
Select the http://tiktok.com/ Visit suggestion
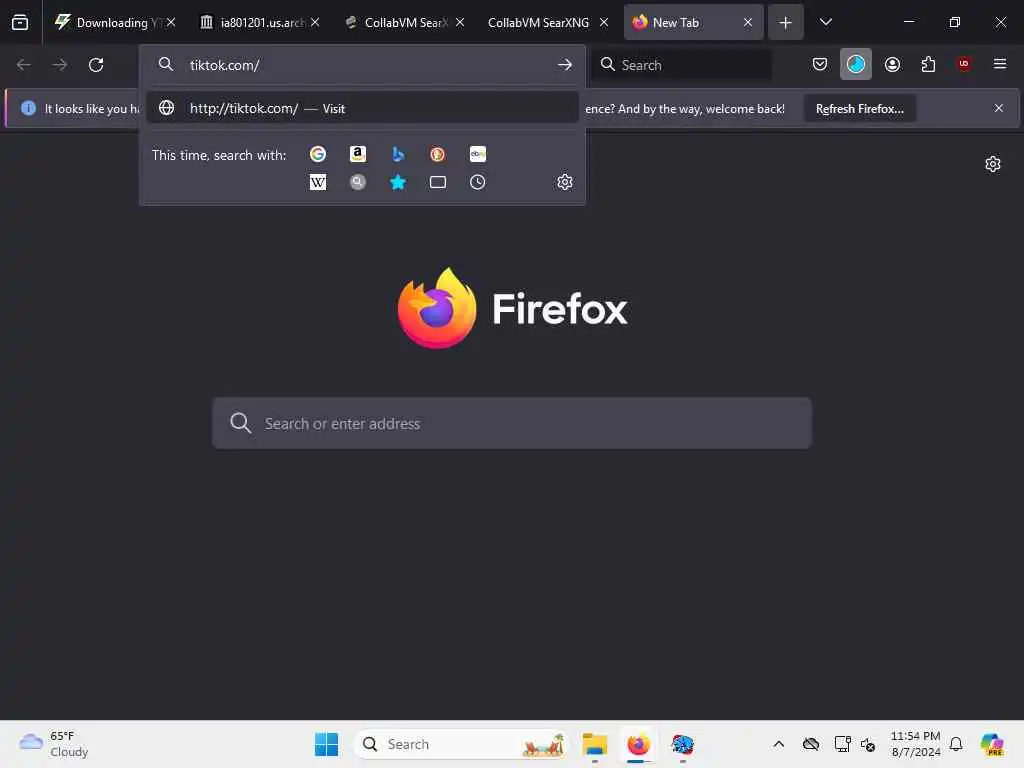coord(362,108)
